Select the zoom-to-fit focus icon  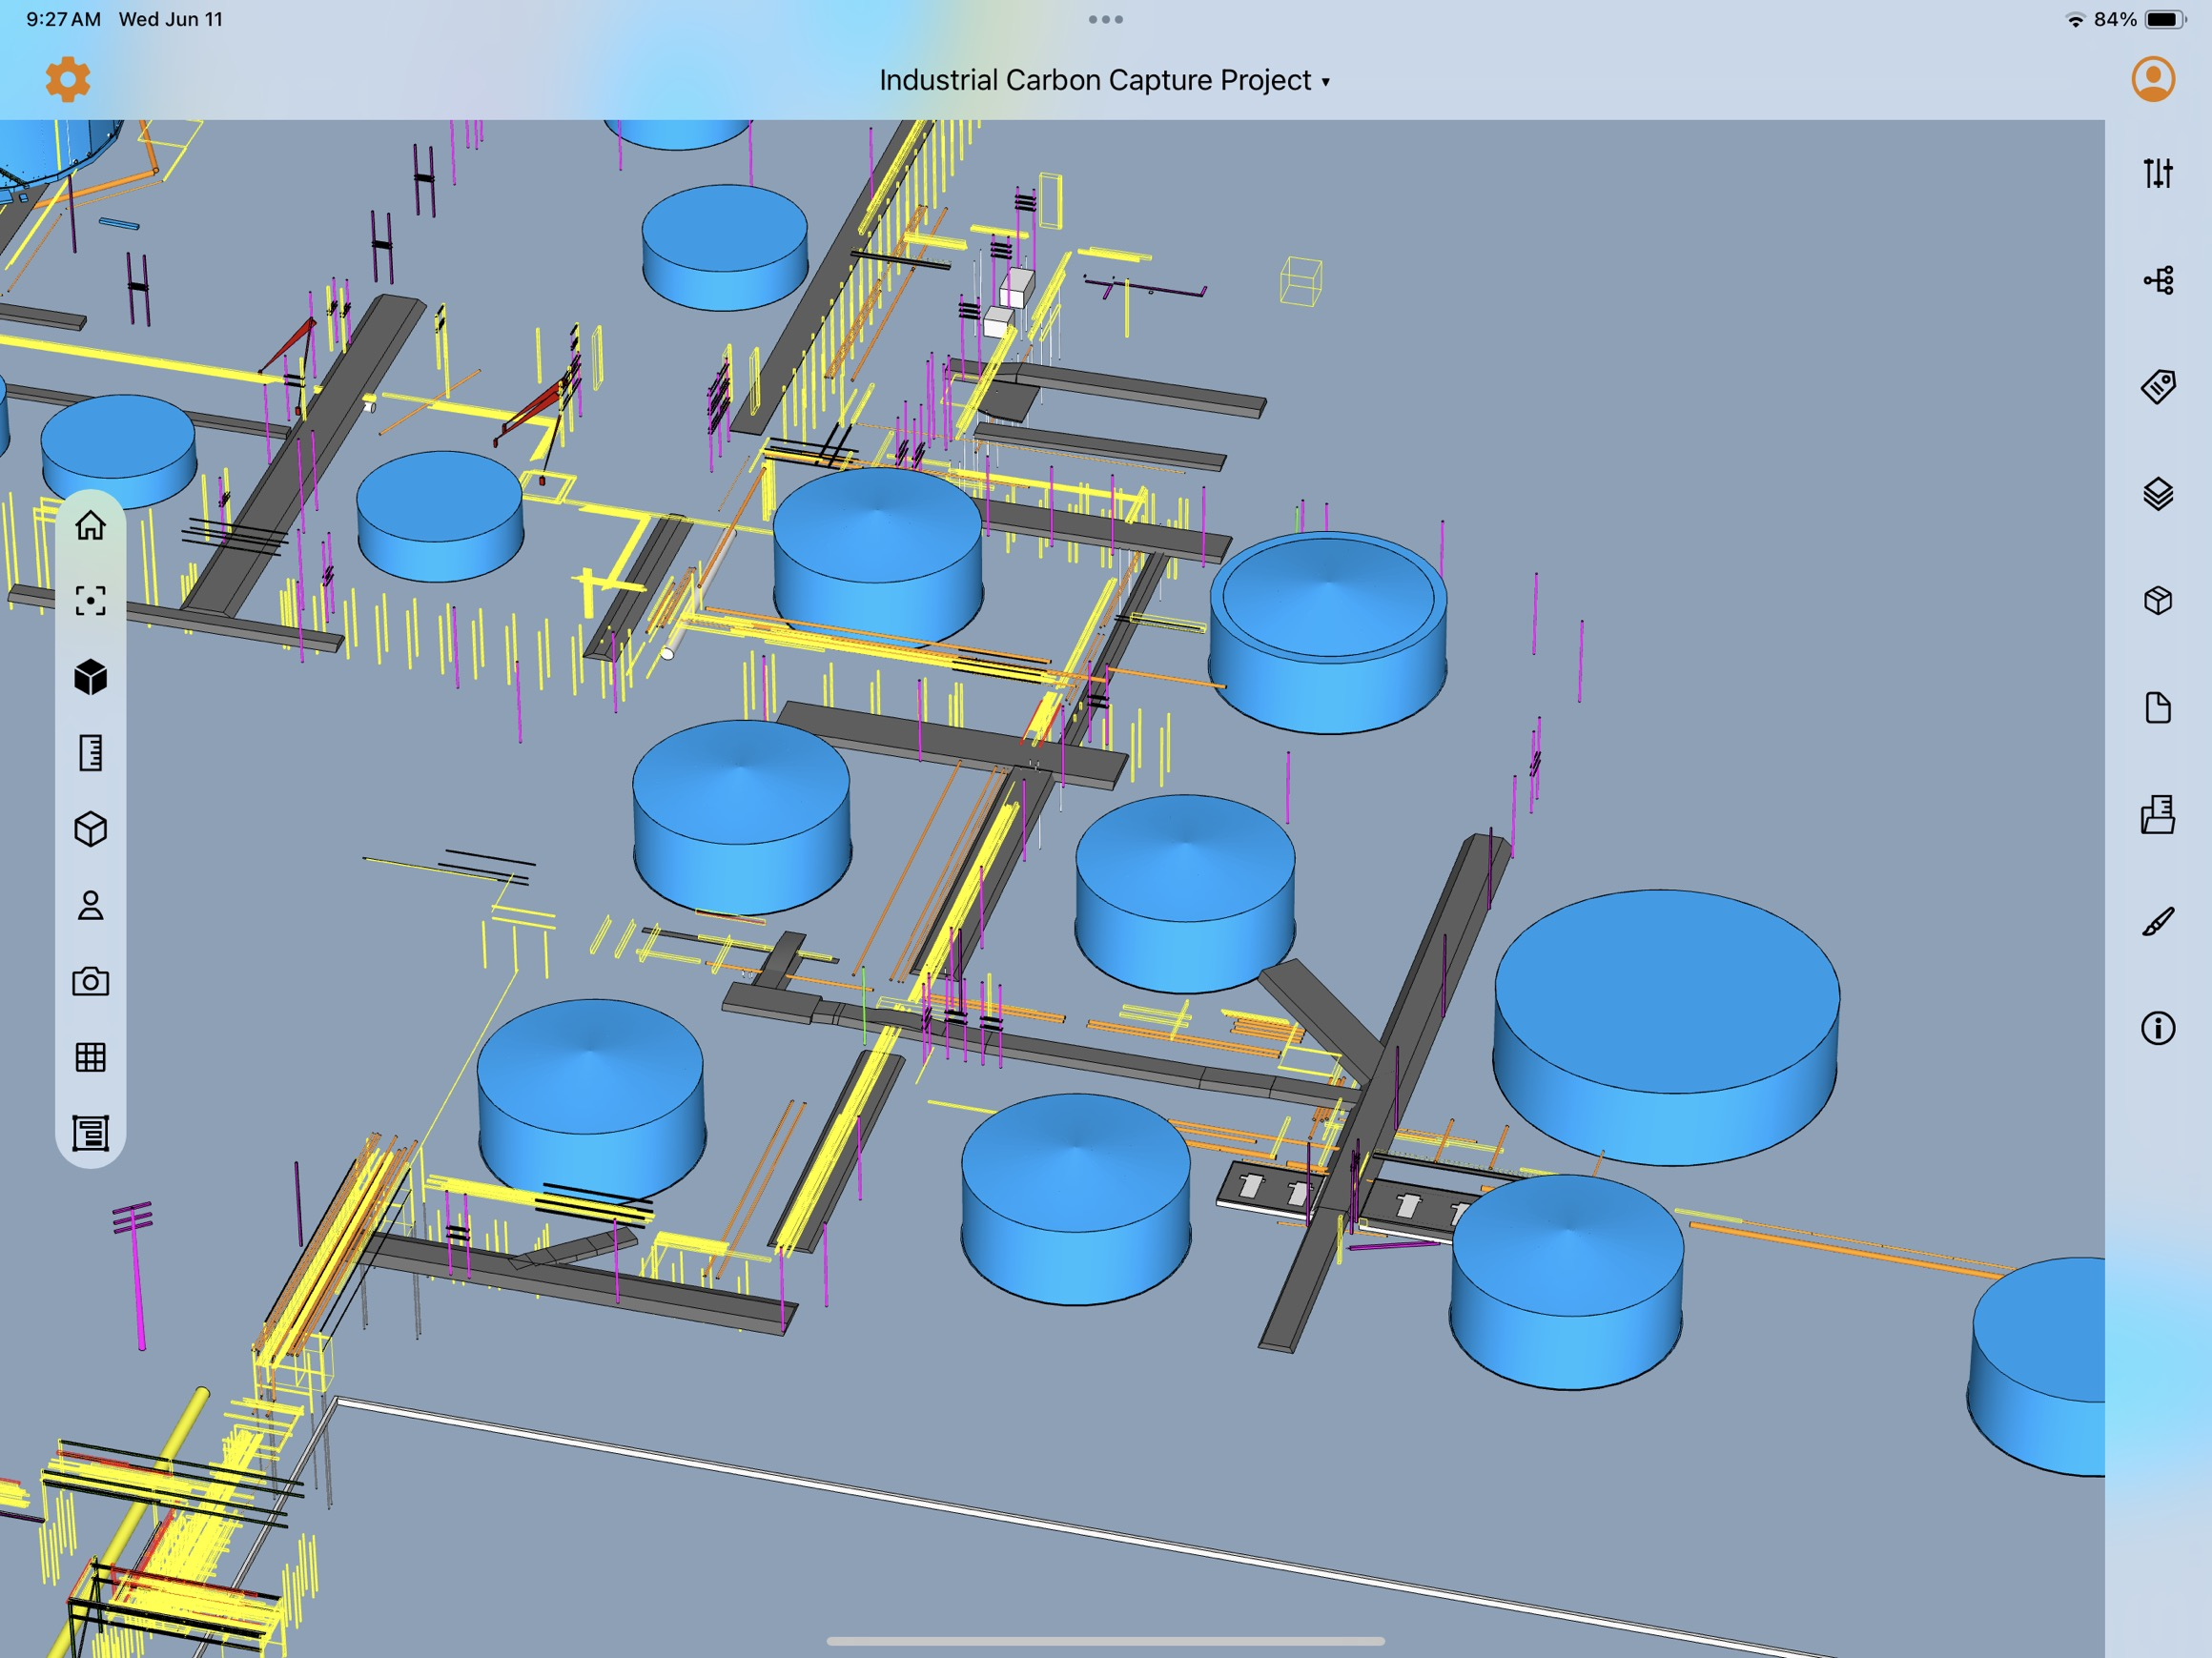pyautogui.click(x=91, y=601)
